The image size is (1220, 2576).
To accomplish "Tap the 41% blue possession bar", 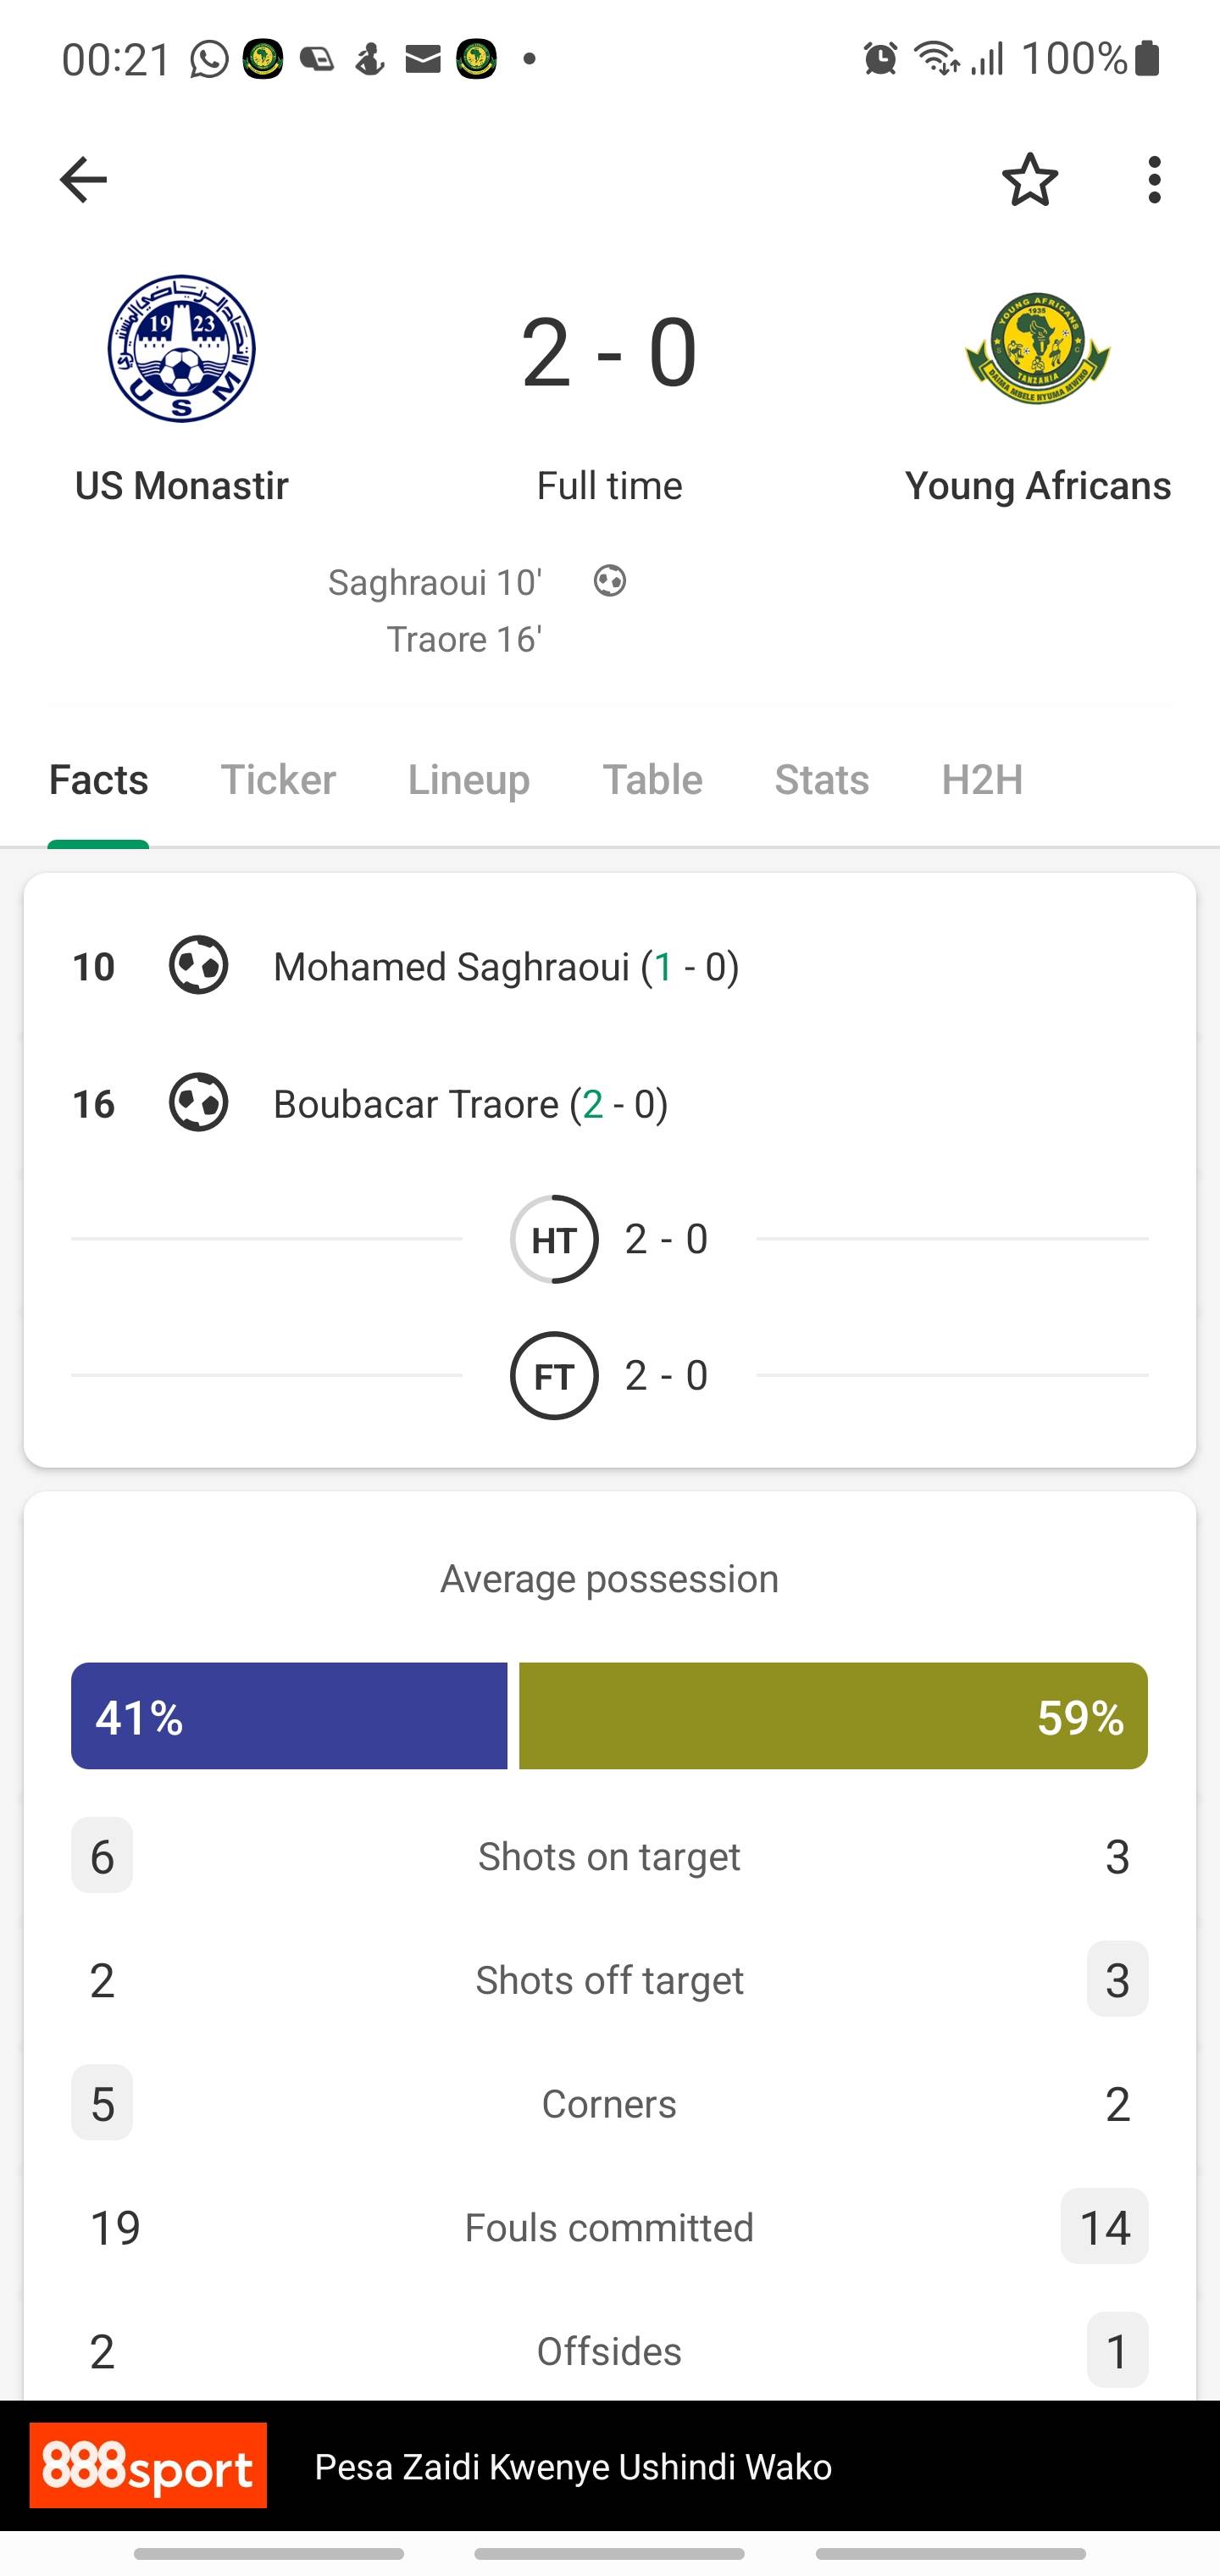I will [x=289, y=1716].
